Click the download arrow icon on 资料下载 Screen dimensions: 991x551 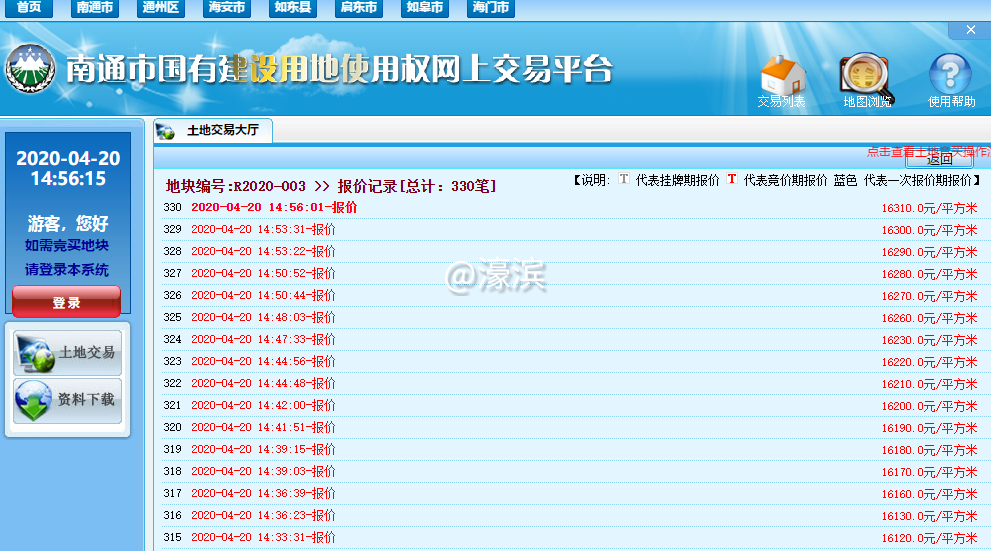coord(33,401)
